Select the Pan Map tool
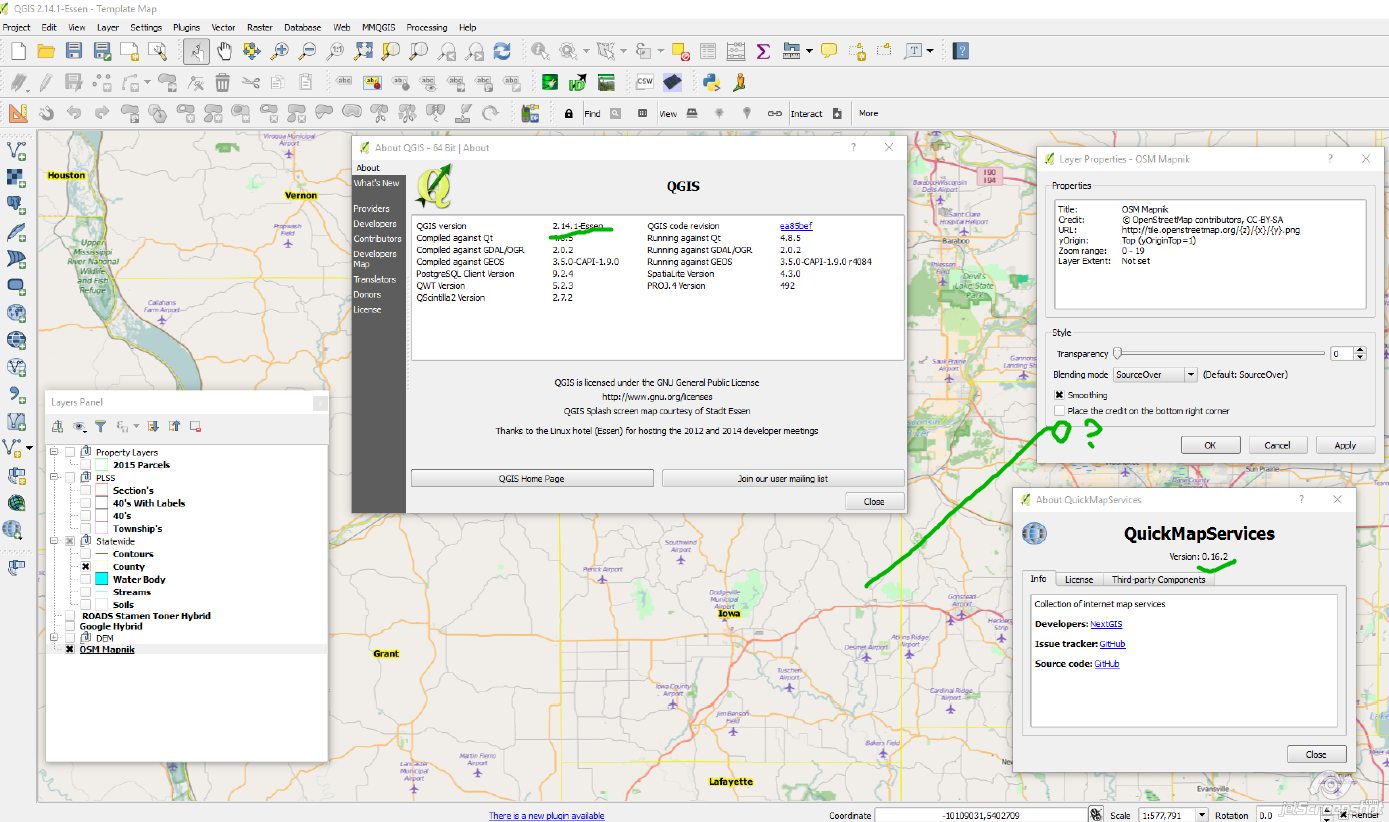Image resolution: width=1389 pixels, height=822 pixels. click(224, 51)
